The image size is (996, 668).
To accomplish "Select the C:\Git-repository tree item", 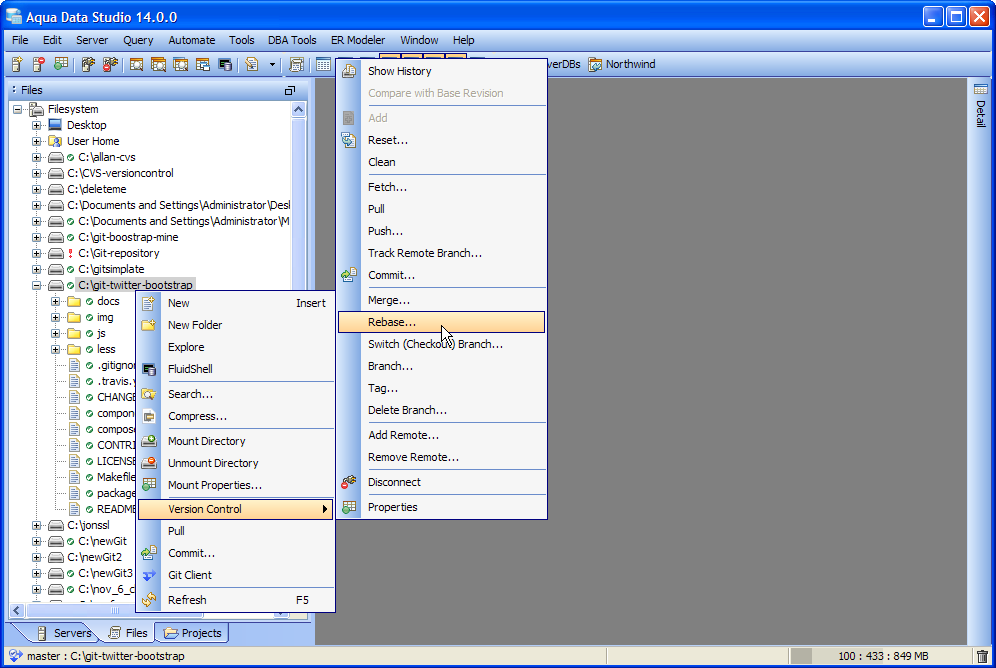I will (x=119, y=253).
